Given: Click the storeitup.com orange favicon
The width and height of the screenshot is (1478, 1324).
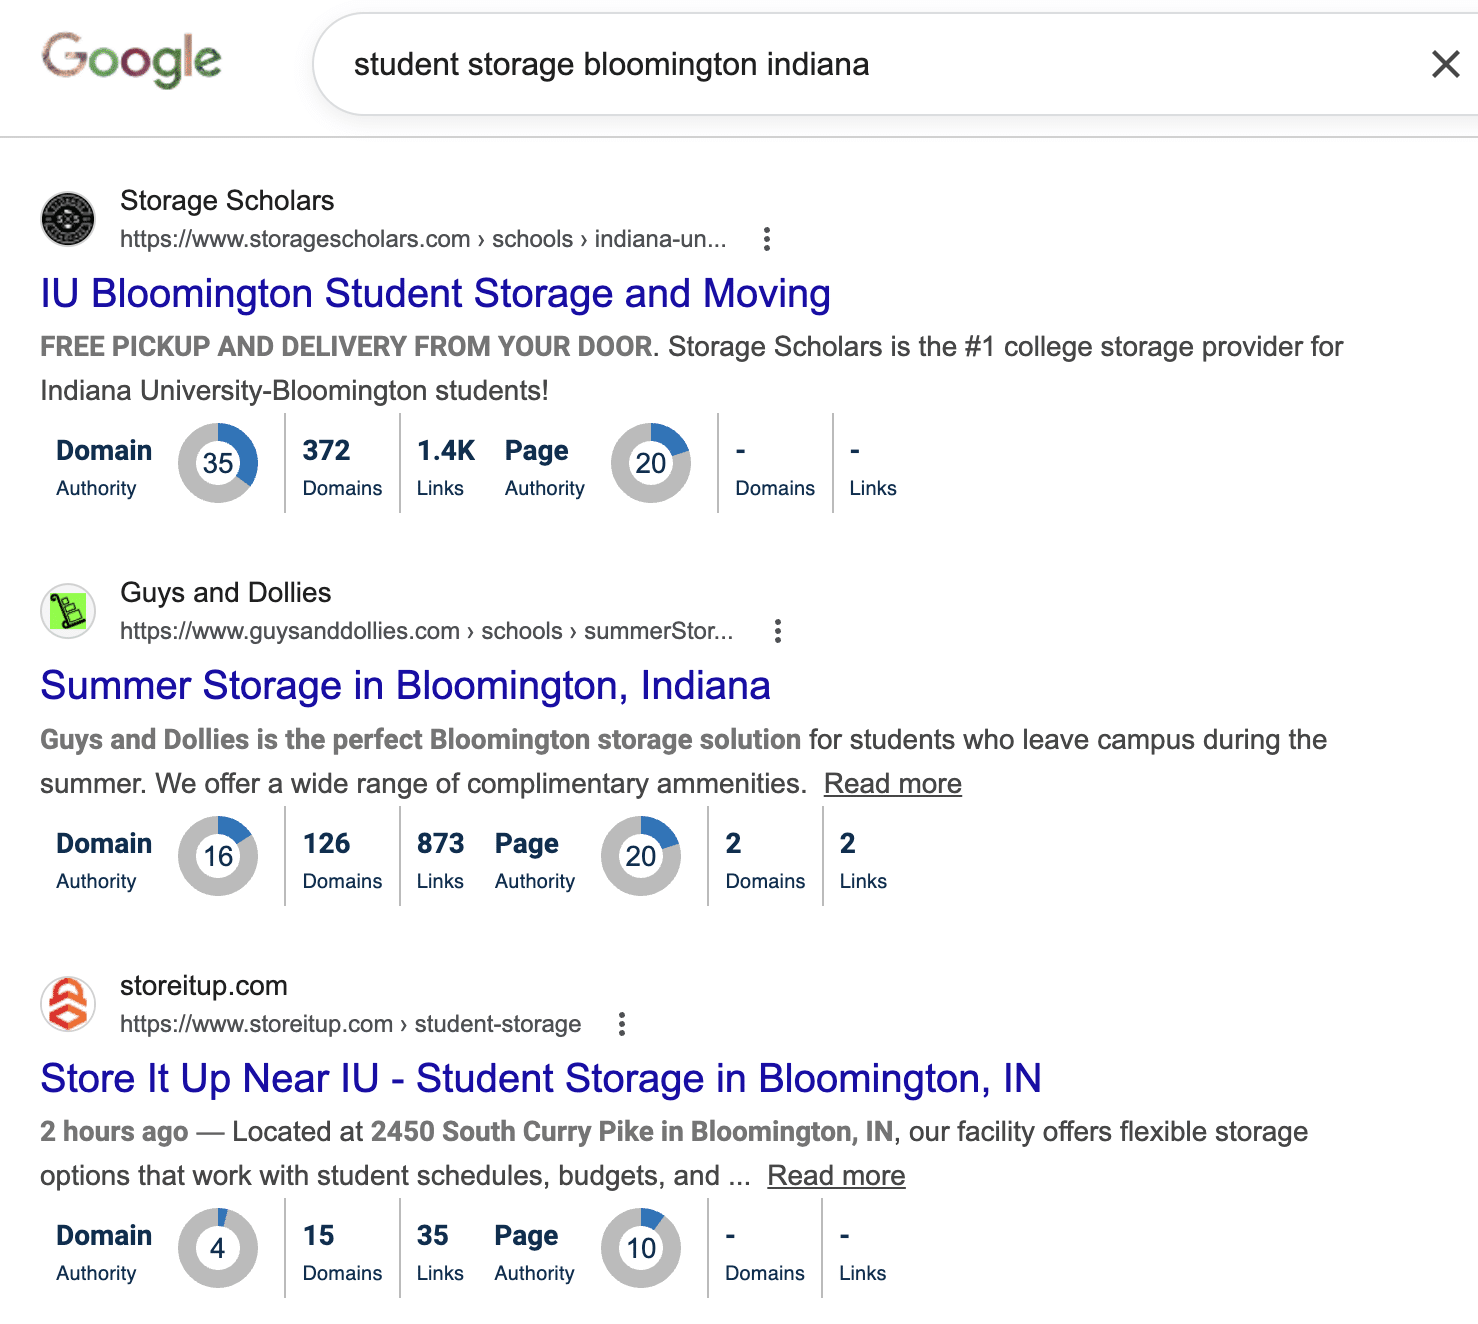Looking at the screenshot, I should [x=66, y=1003].
